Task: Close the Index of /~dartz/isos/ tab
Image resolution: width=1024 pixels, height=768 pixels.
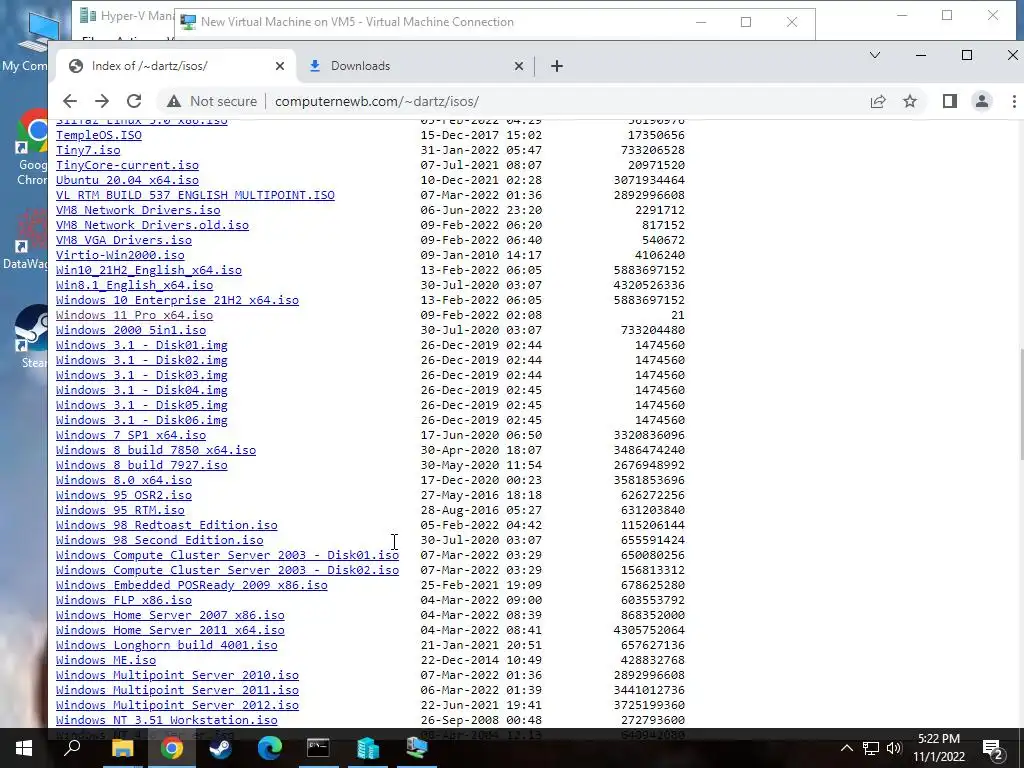Action: [280, 66]
